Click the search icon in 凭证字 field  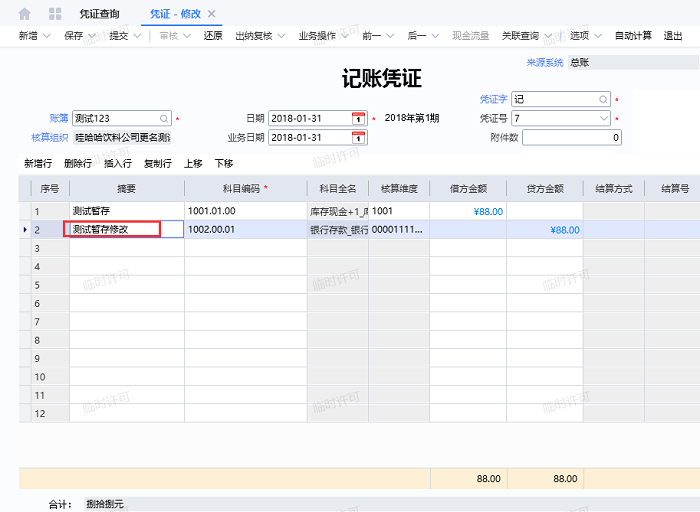[x=603, y=100]
